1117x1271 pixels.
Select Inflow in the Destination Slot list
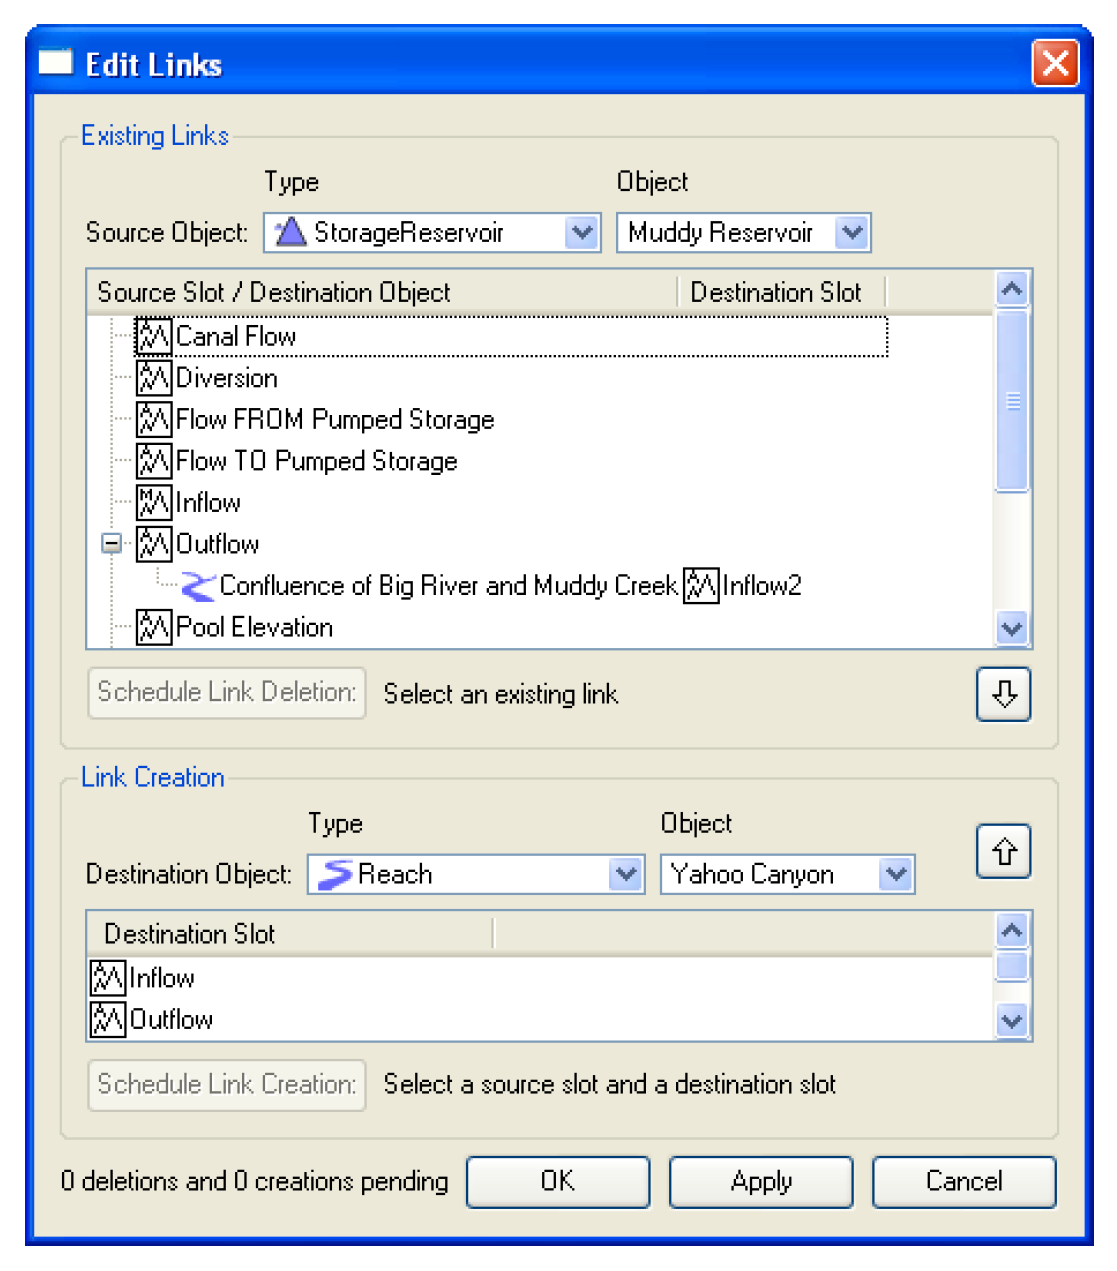[161, 978]
